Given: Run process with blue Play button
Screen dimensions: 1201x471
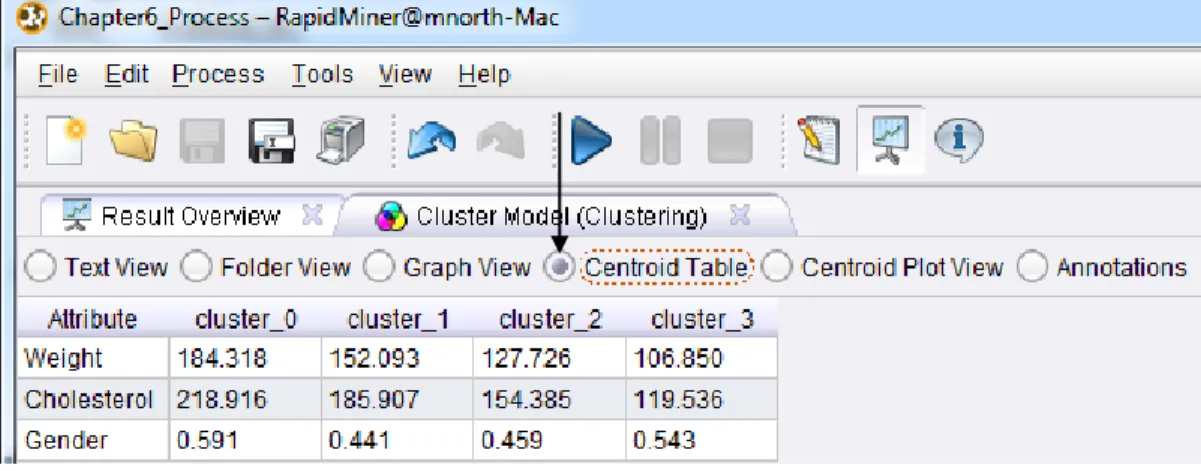Looking at the screenshot, I should [x=591, y=141].
